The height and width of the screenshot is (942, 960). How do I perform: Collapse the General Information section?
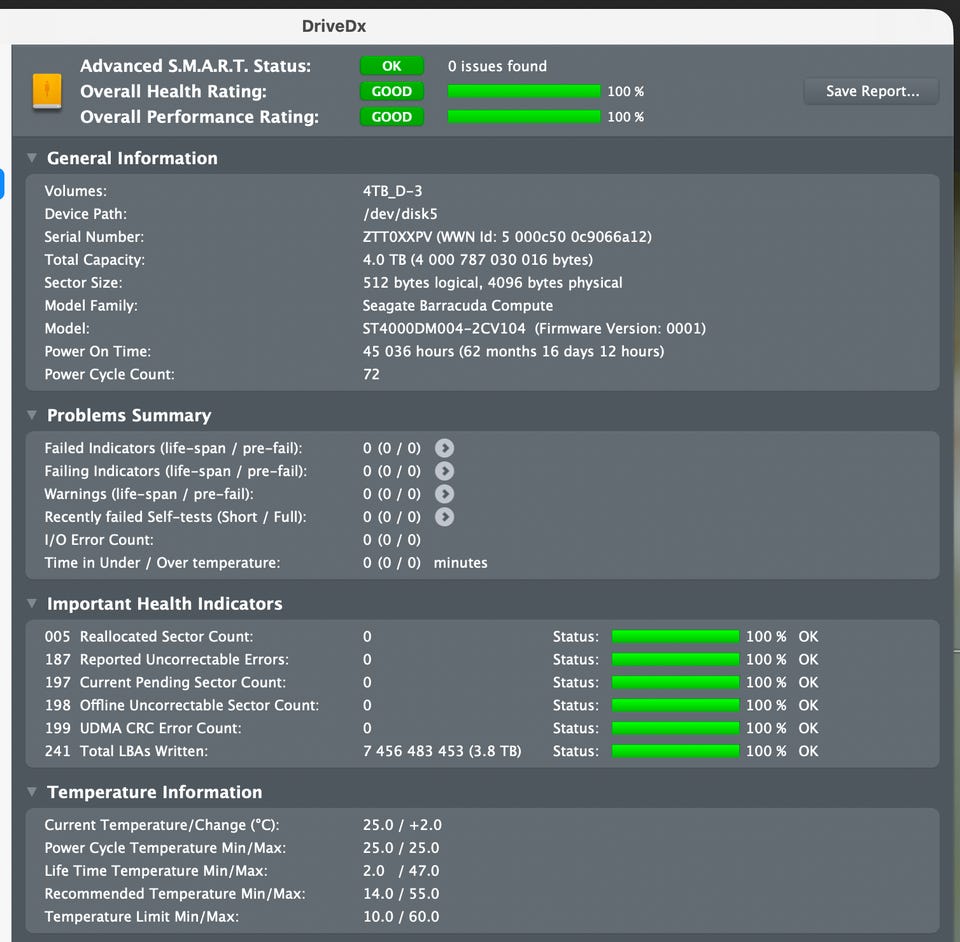[x=32, y=158]
